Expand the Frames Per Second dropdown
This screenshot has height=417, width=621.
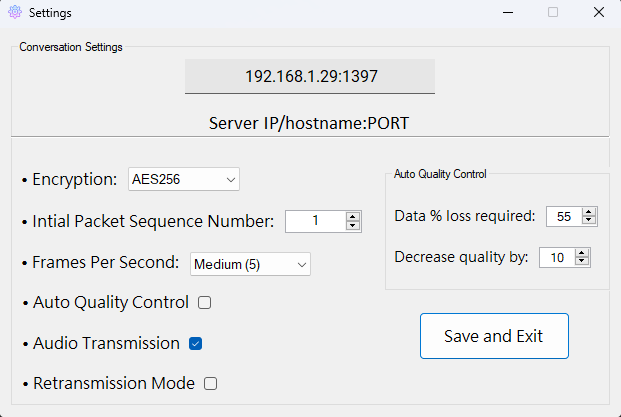[x=251, y=264]
